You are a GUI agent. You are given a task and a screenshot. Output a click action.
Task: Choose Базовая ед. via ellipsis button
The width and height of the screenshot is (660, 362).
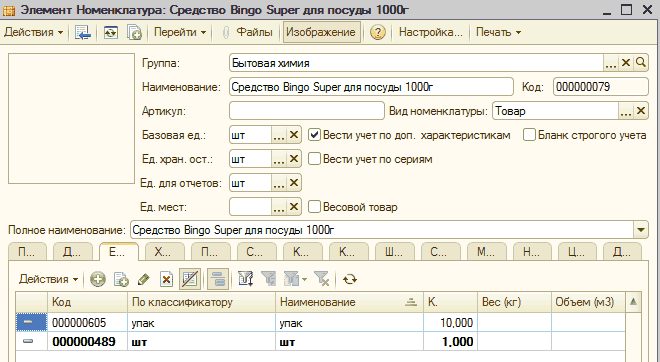[279, 135]
